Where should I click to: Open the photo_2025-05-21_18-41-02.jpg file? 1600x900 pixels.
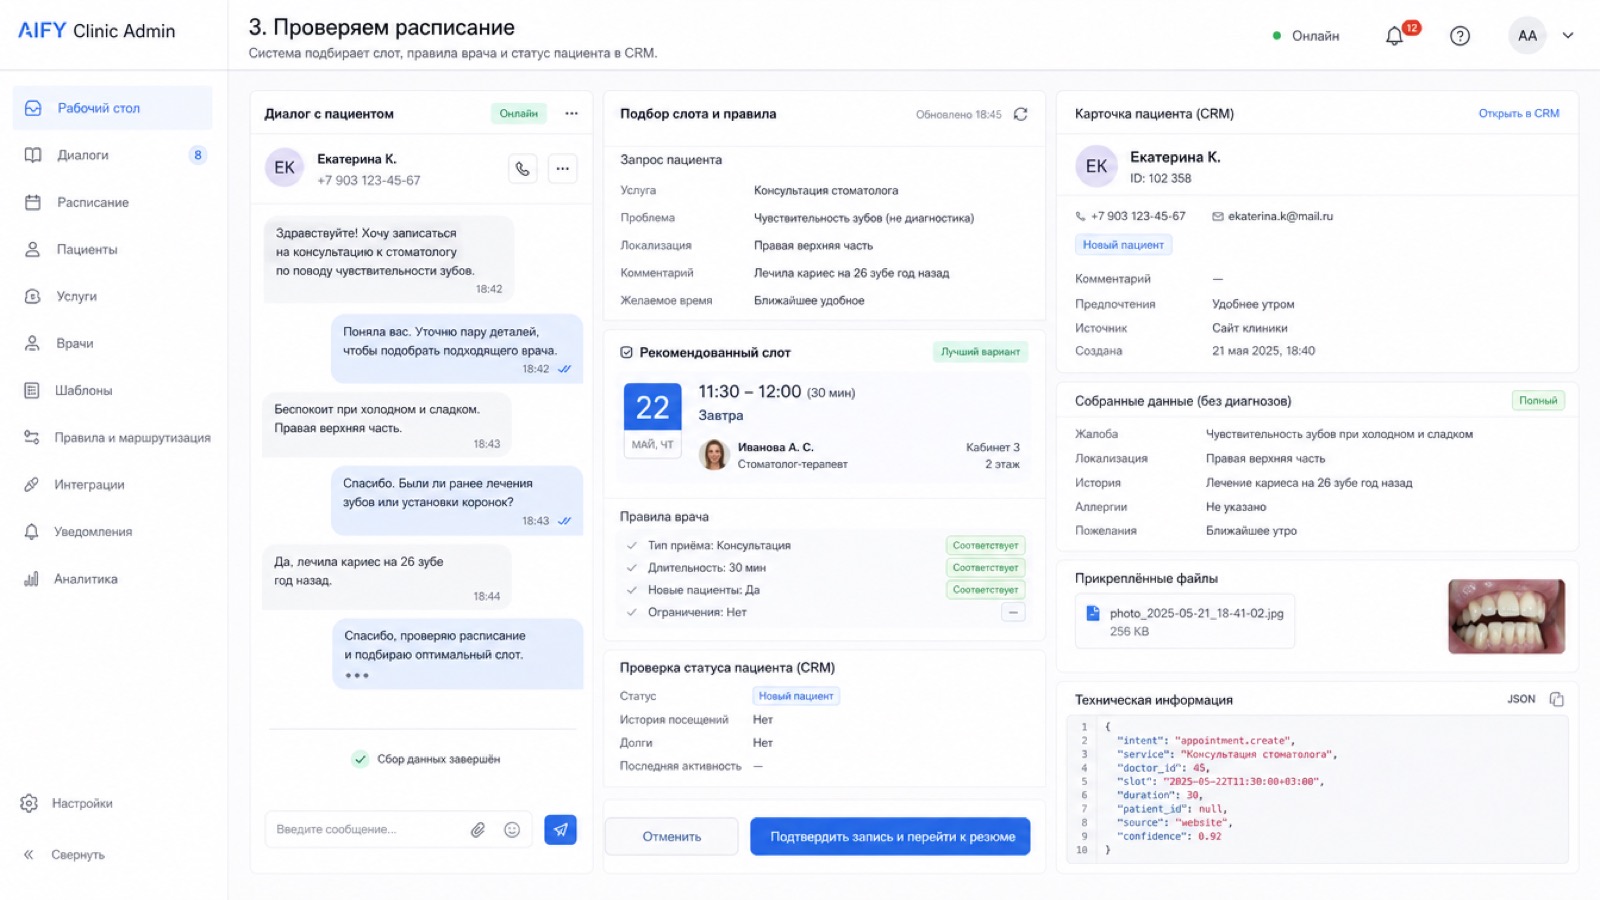coord(1185,622)
